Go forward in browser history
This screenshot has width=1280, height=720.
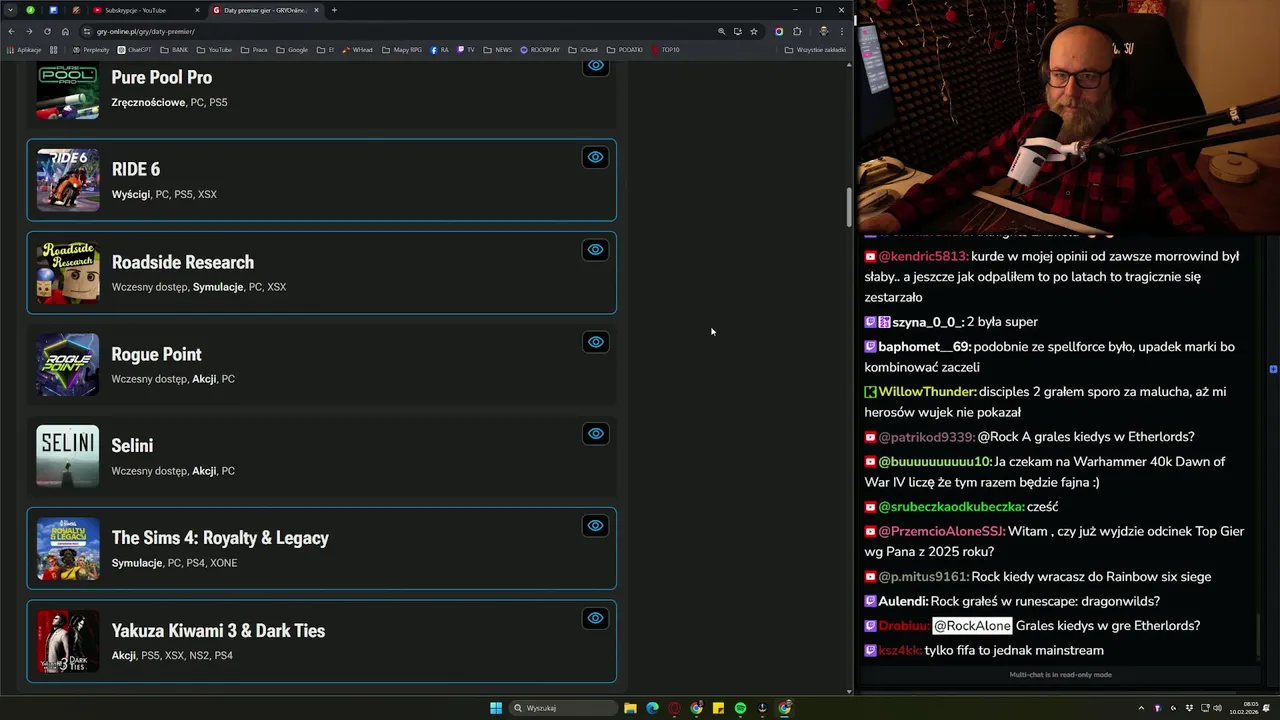point(29,31)
